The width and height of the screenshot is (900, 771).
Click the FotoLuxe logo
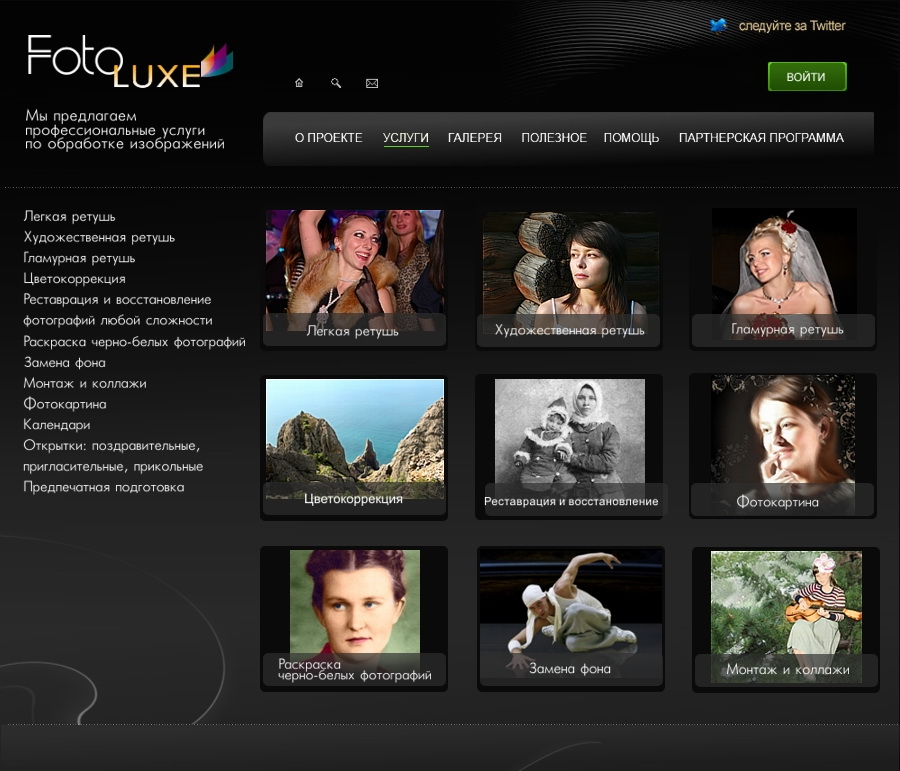tap(129, 62)
